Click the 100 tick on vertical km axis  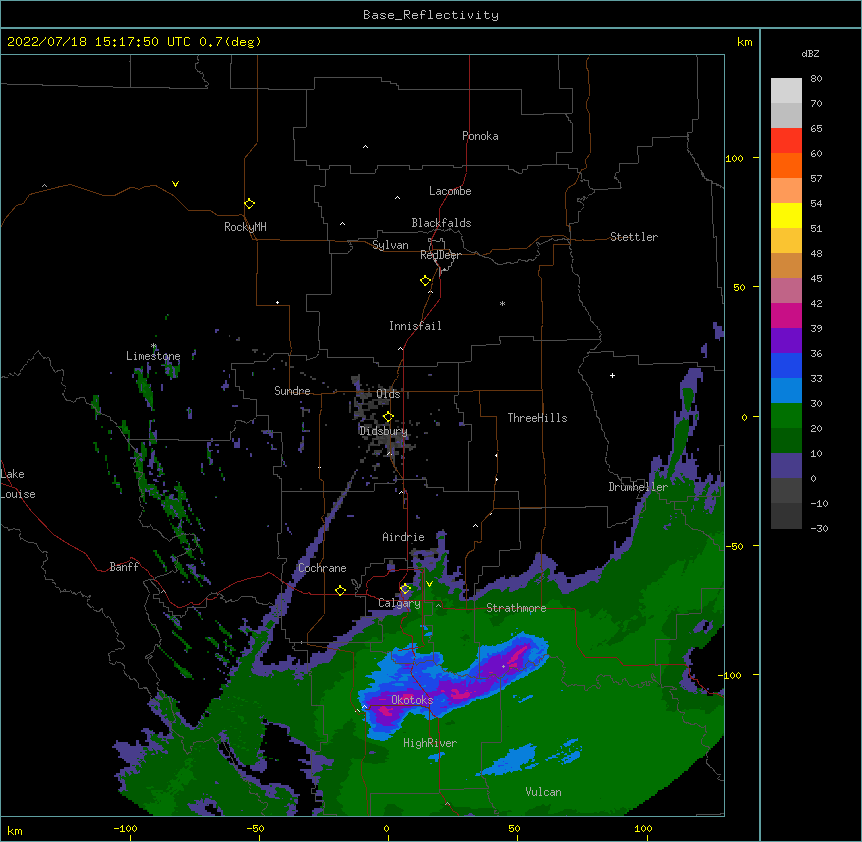(x=734, y=158)
